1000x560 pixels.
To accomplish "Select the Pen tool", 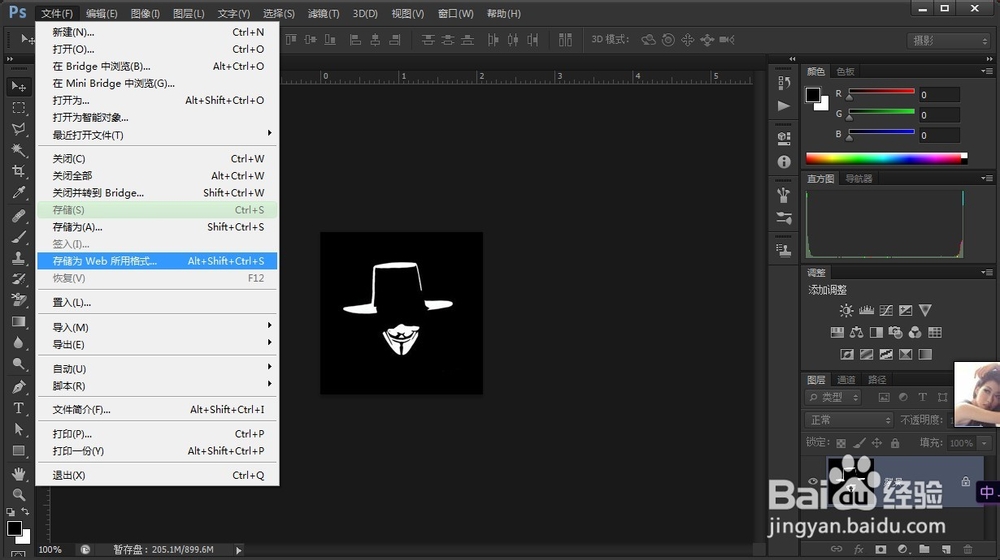I will click(x=18, y=387).
